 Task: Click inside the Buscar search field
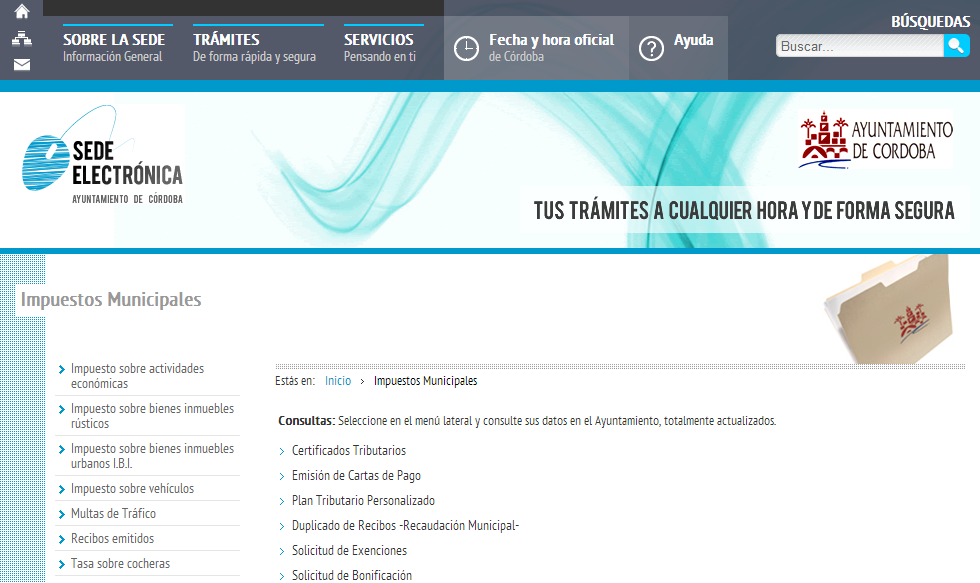click(x=859, y=46)
